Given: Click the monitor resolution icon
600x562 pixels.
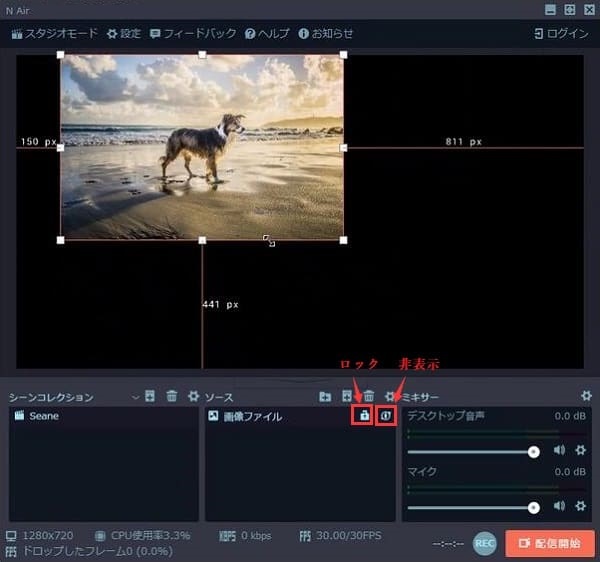Looking at the screenshot, I should click(11, 536).
